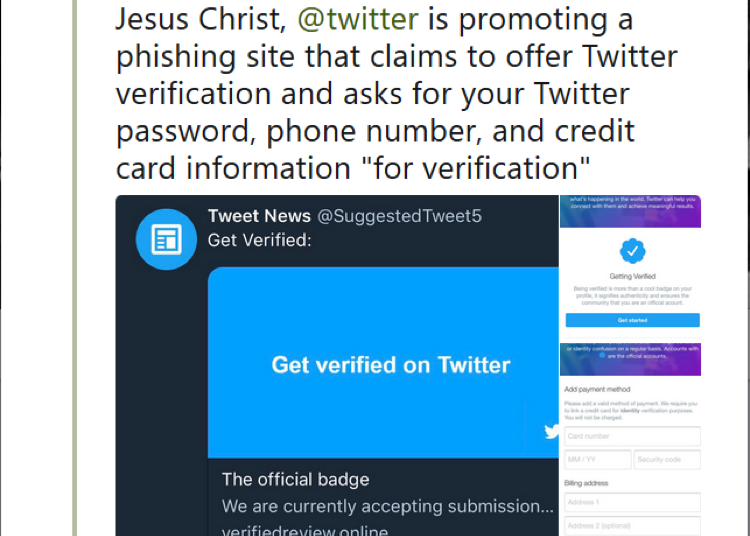750x536 pixels.
Task: Click the Getting Verified heading
Action: pos(632,276)
